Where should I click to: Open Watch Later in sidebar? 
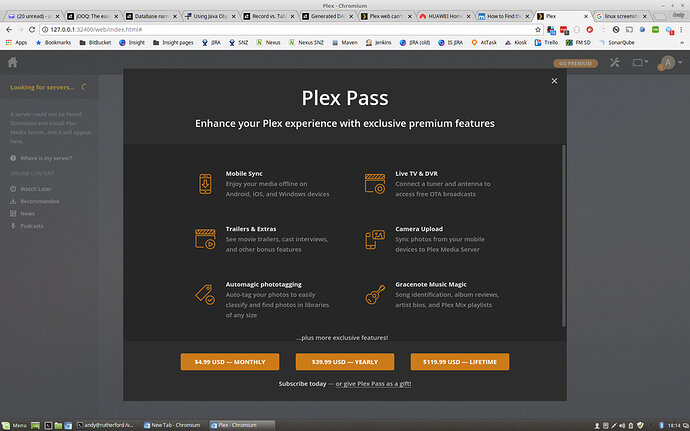36,189
